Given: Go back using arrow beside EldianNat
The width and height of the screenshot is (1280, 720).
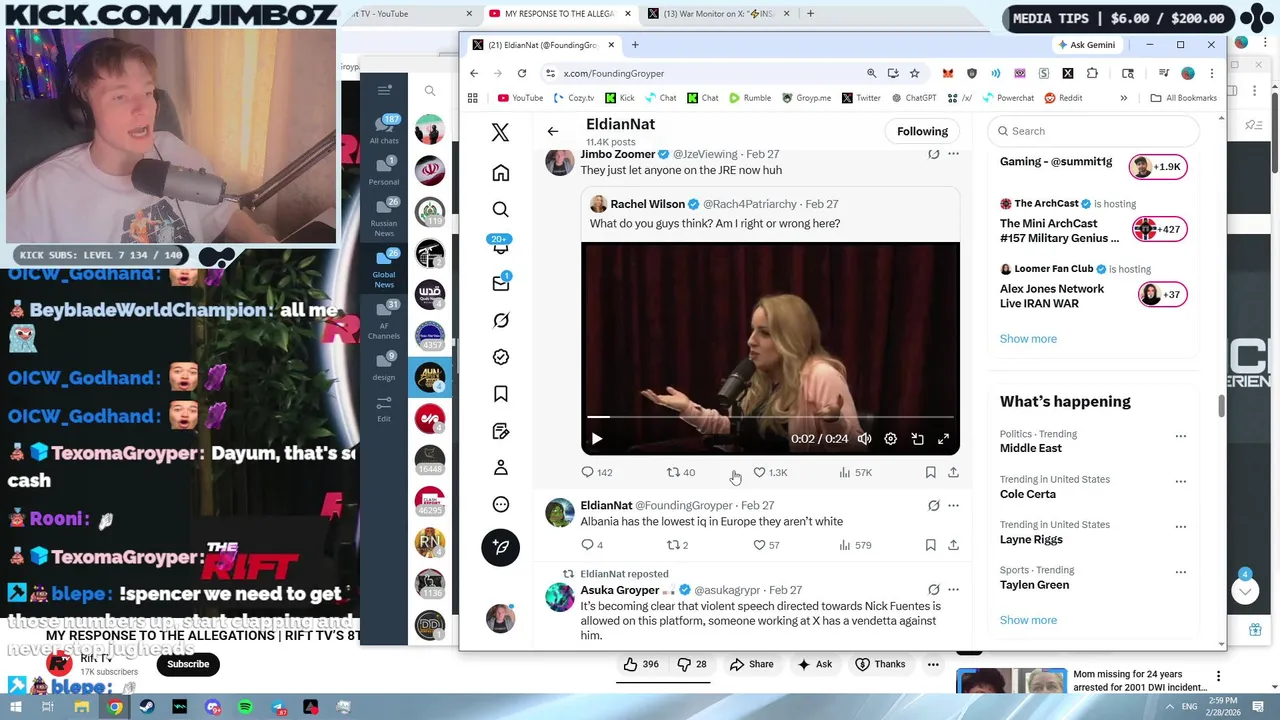Looking at the screenshot, I should (553, 131).
